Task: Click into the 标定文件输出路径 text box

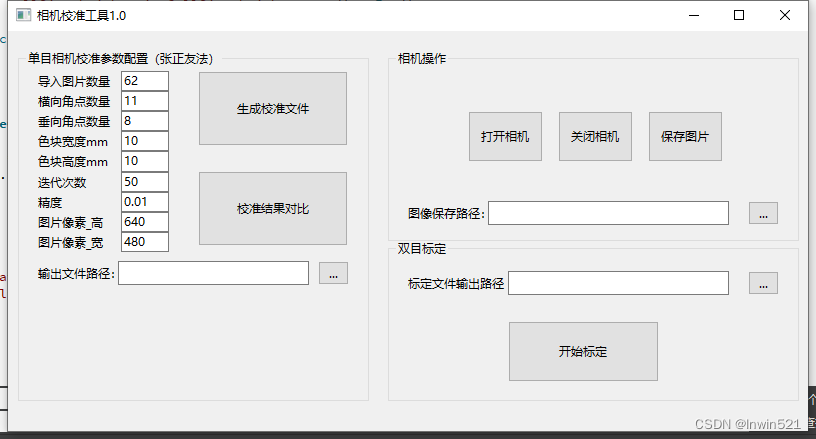Action: pos(618,283)
